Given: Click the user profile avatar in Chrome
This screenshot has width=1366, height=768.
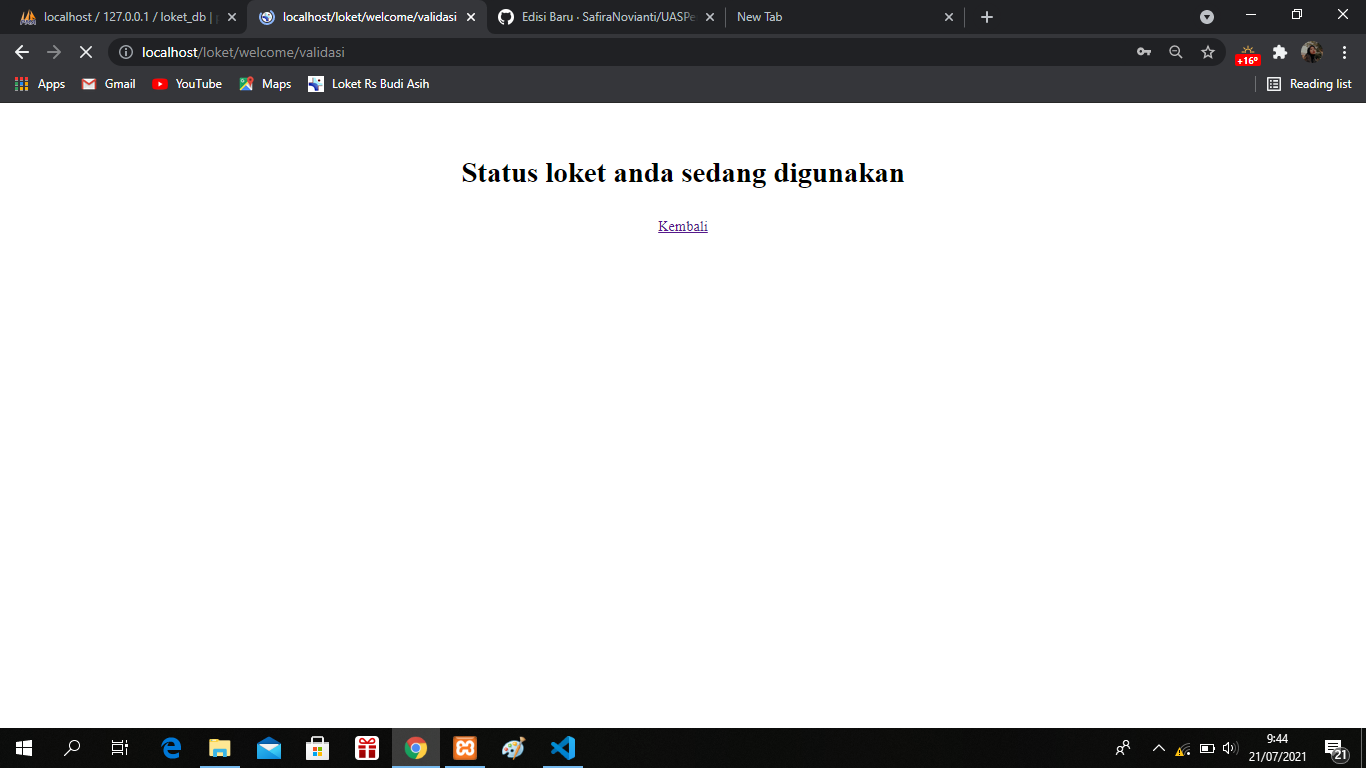Looking at the screenshot, I should [x=1313, y=52].
